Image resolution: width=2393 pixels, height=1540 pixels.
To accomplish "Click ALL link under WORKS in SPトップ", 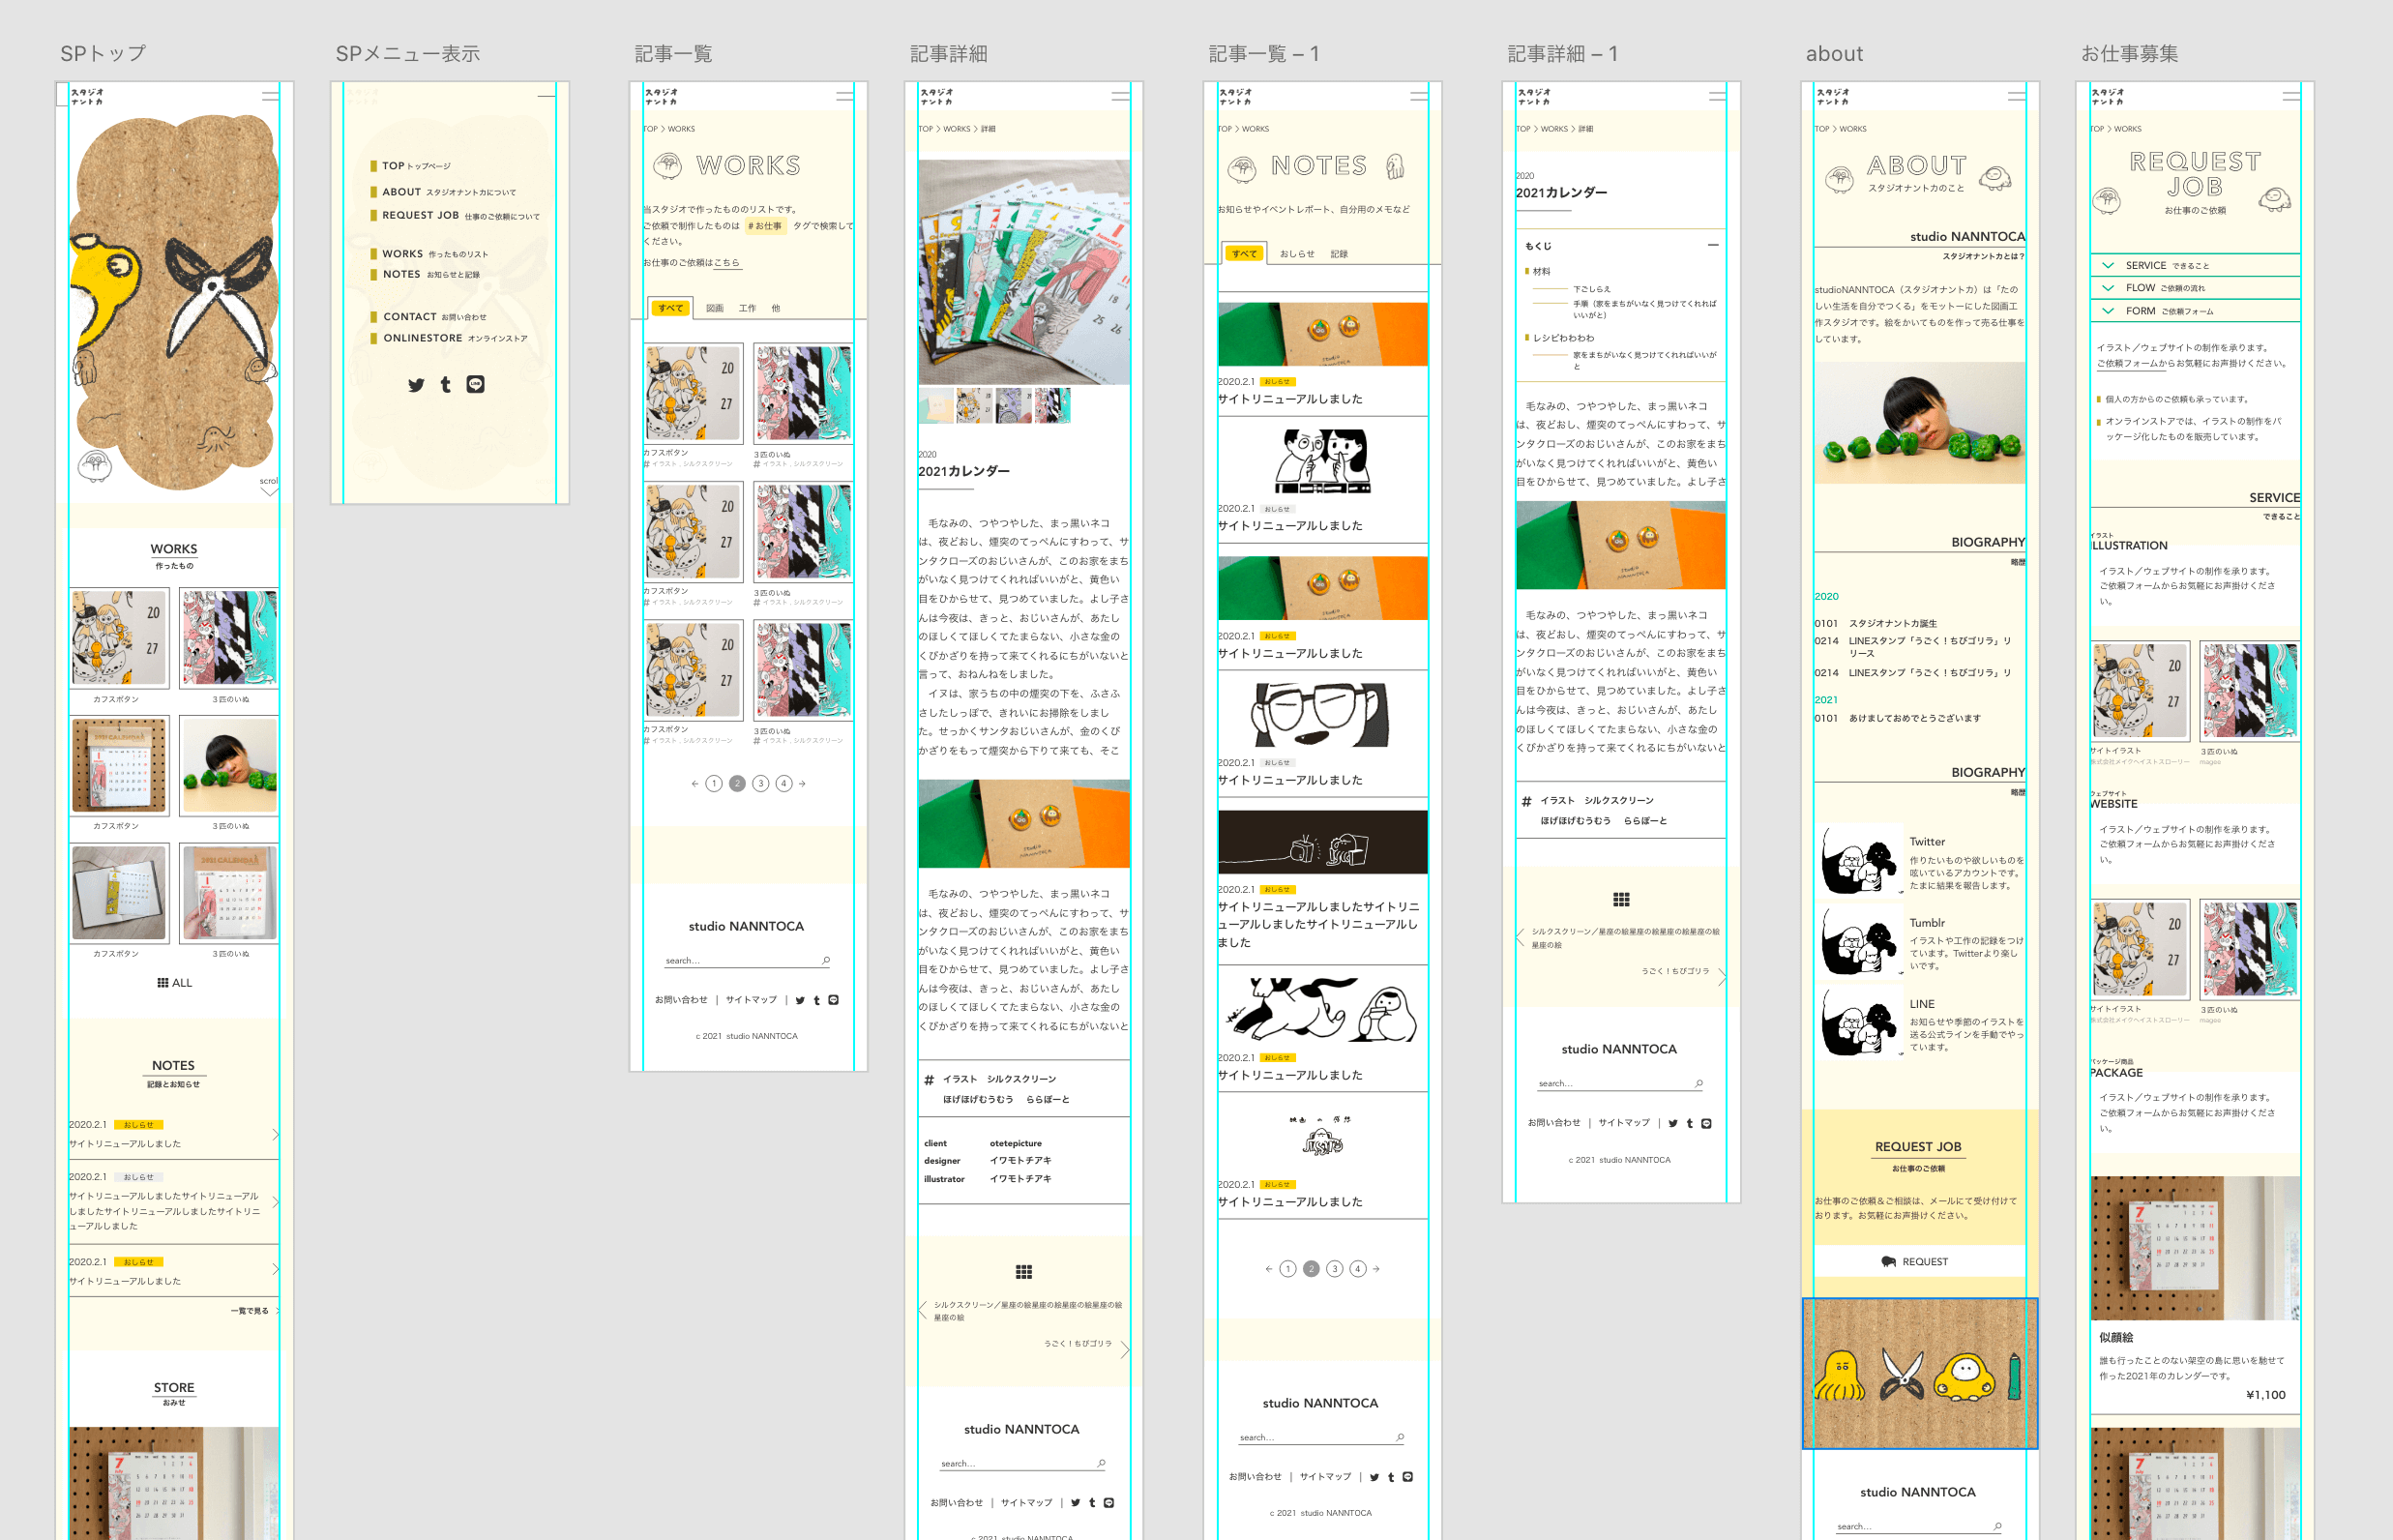I will pos(174,983).
